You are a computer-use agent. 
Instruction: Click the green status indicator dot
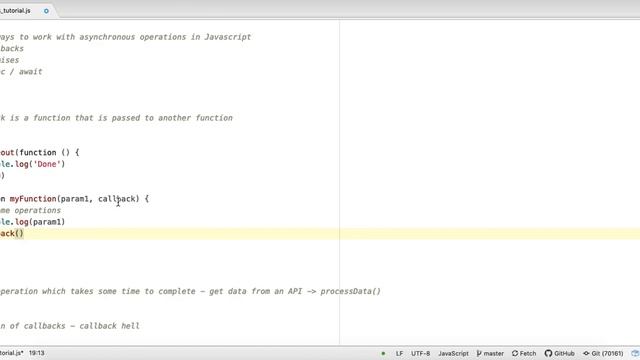click(383, 353)
